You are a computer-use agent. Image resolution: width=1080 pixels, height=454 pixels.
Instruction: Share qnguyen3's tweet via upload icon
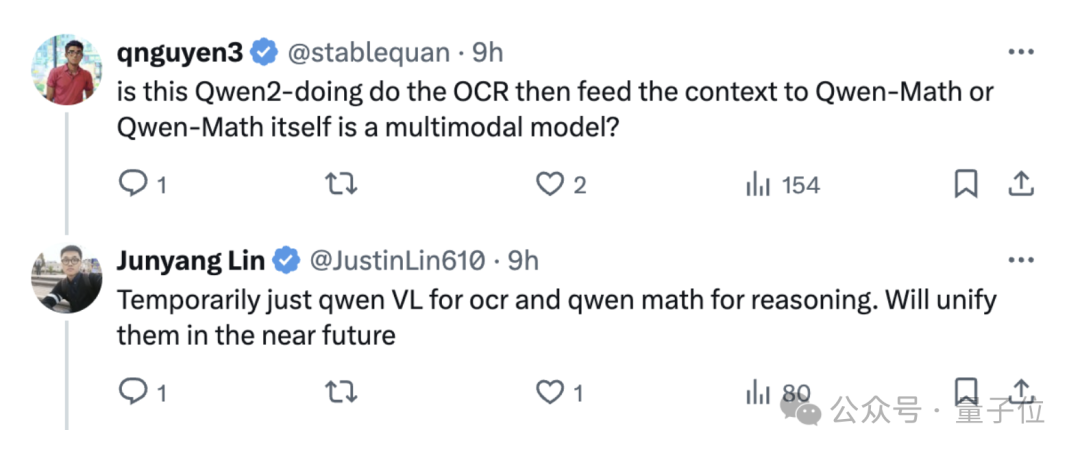[1021, 184]
